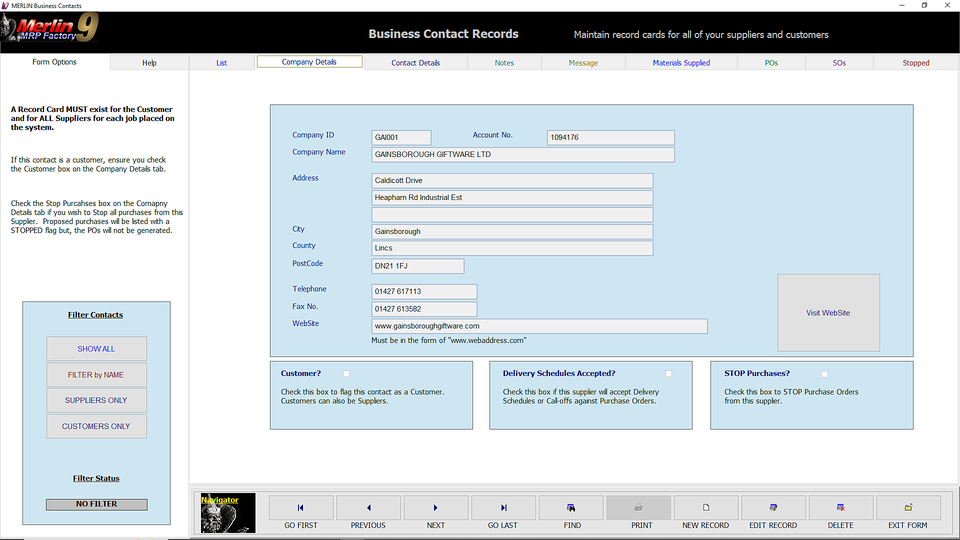Tick the Customer? checkbox
The image size is (960, 540).
346,374
